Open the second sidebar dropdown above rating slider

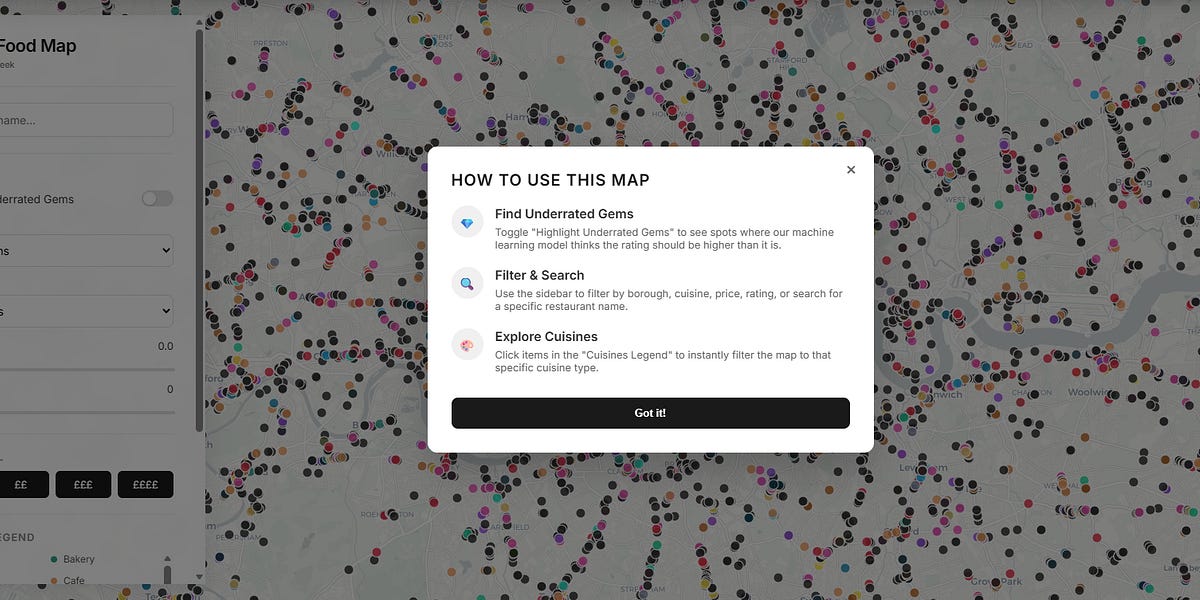click(x=86, y=311)
